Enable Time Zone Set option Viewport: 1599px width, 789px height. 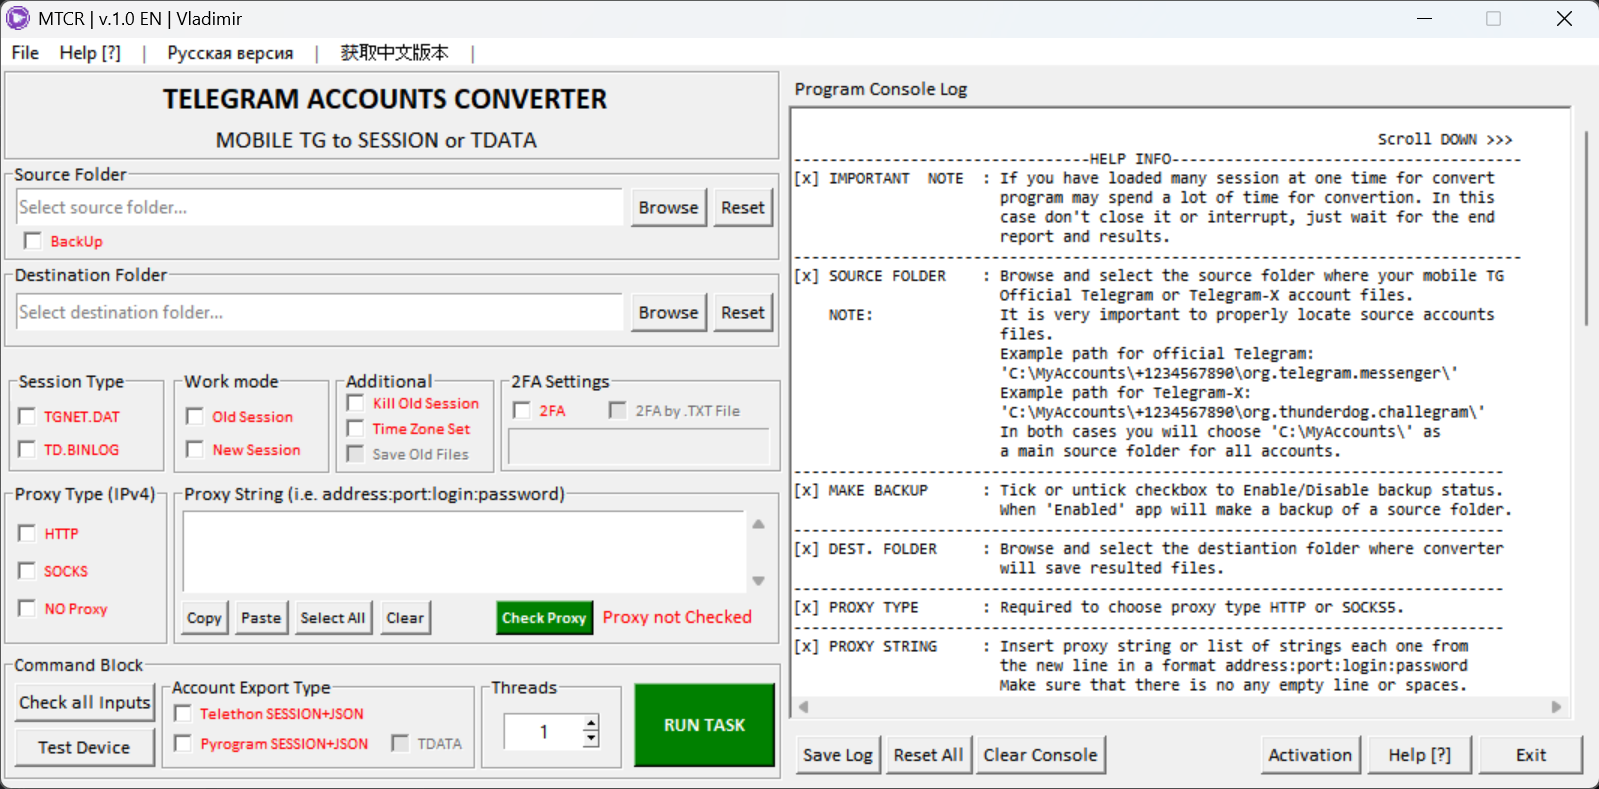tap(355, 428)
